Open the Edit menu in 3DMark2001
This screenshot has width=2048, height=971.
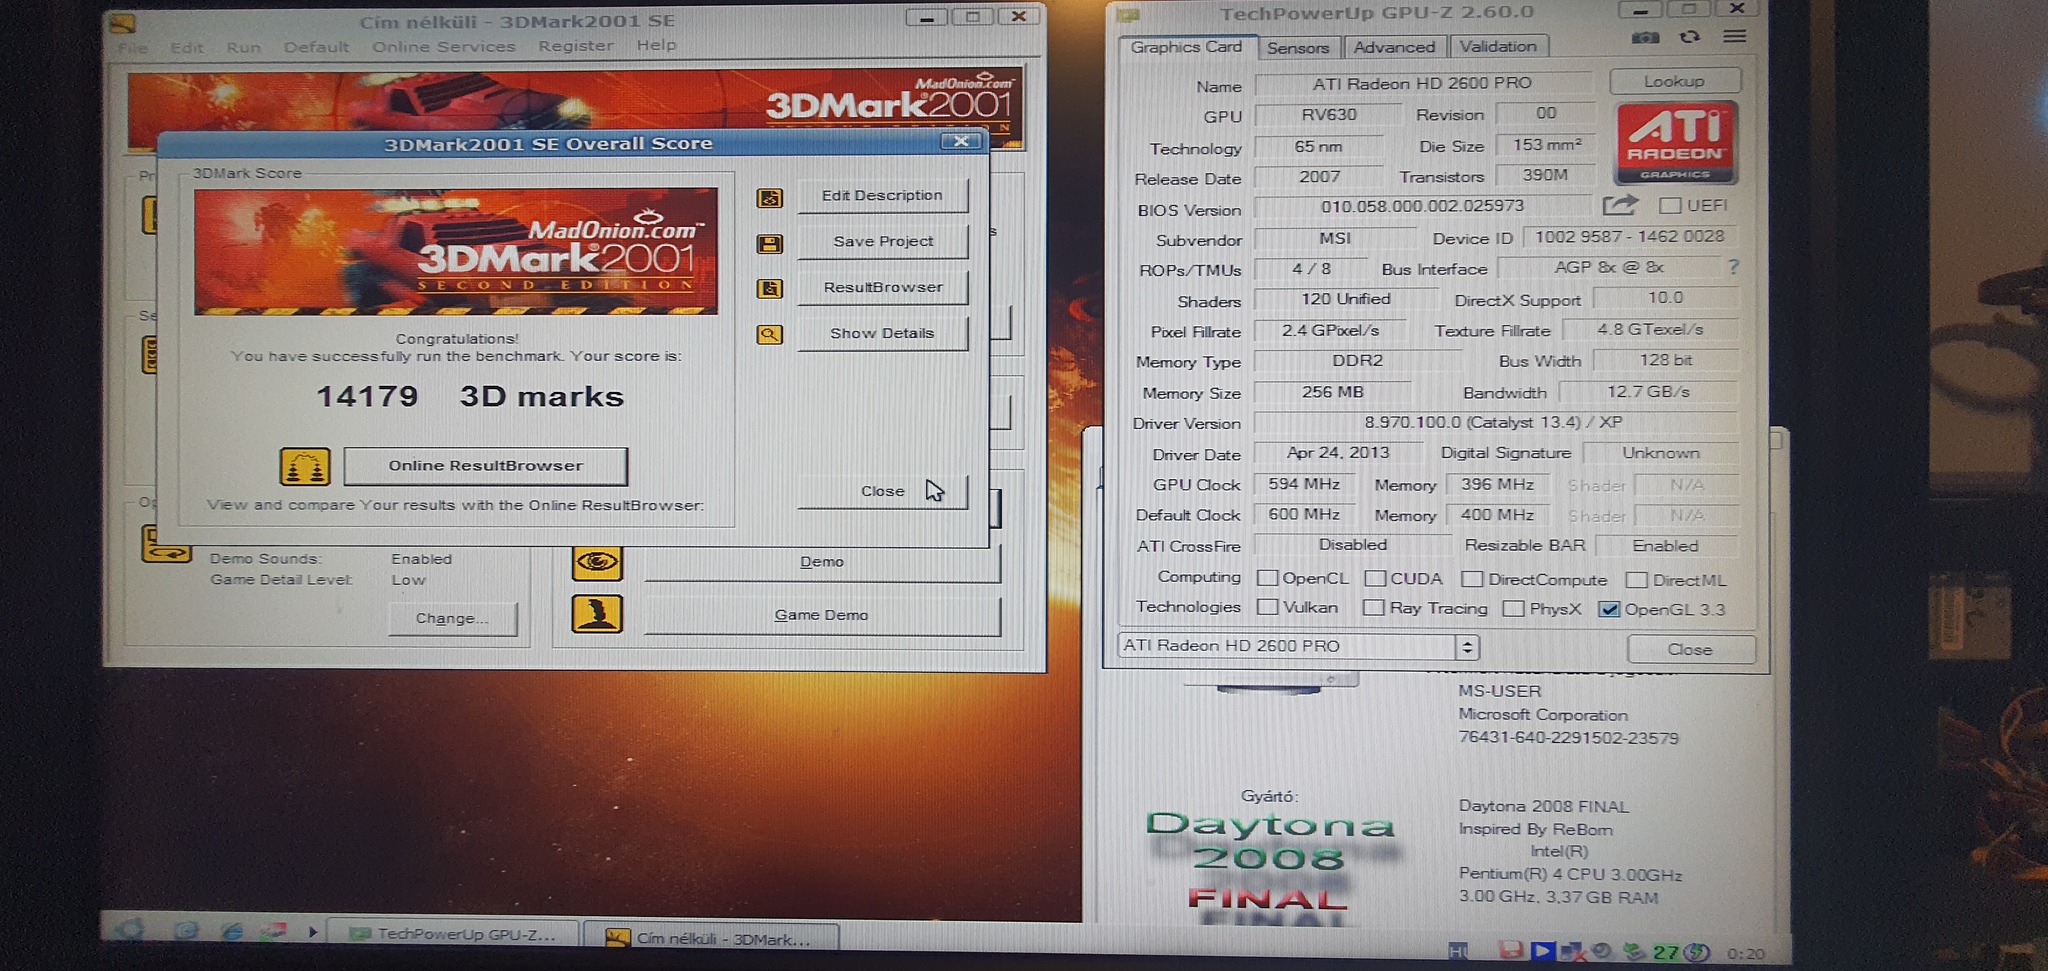coord(186,47)
